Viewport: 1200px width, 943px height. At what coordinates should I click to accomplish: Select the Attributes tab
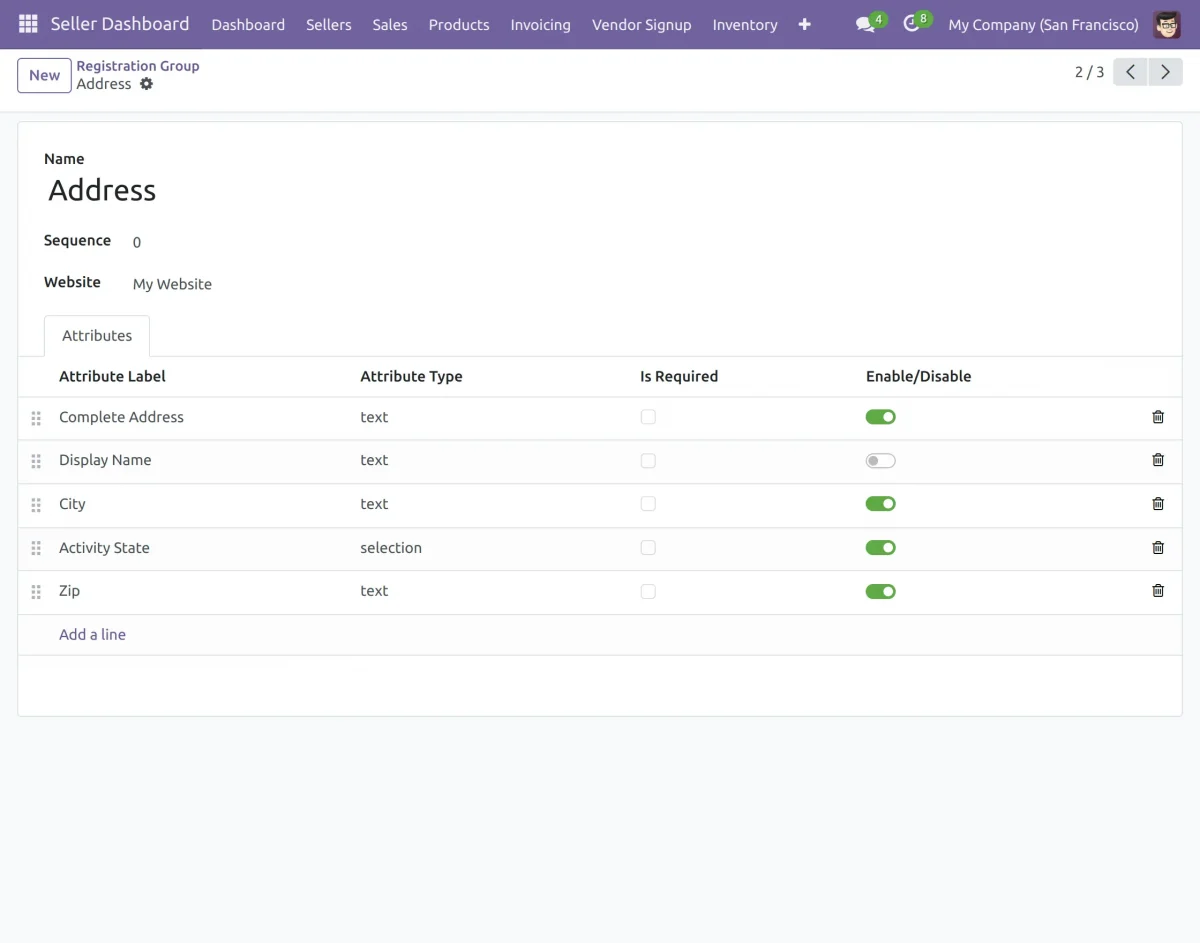point(97,336)
